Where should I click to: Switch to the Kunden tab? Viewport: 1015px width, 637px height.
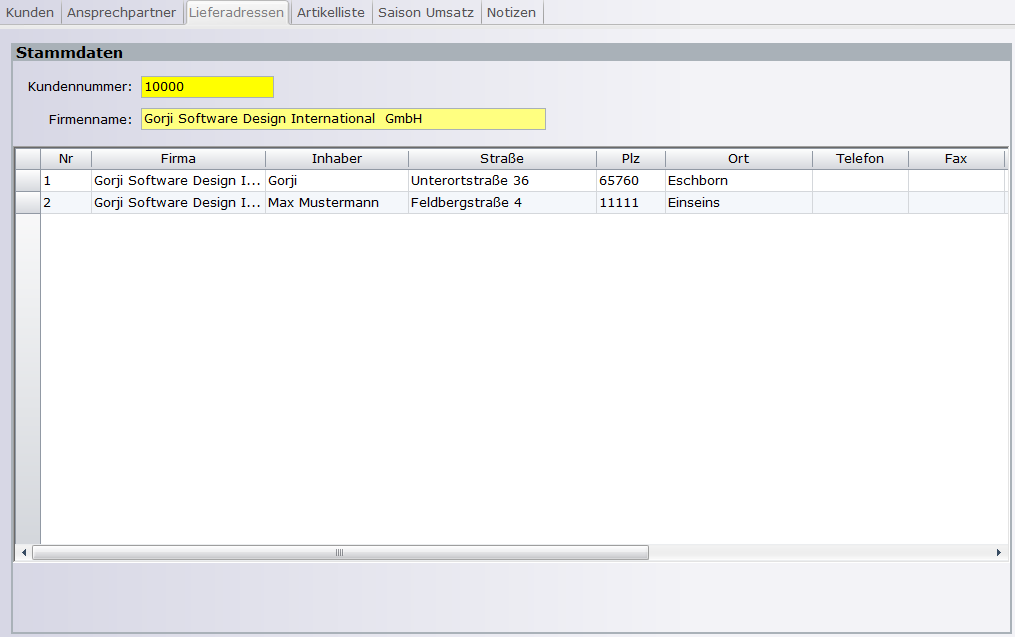(30, 13)
